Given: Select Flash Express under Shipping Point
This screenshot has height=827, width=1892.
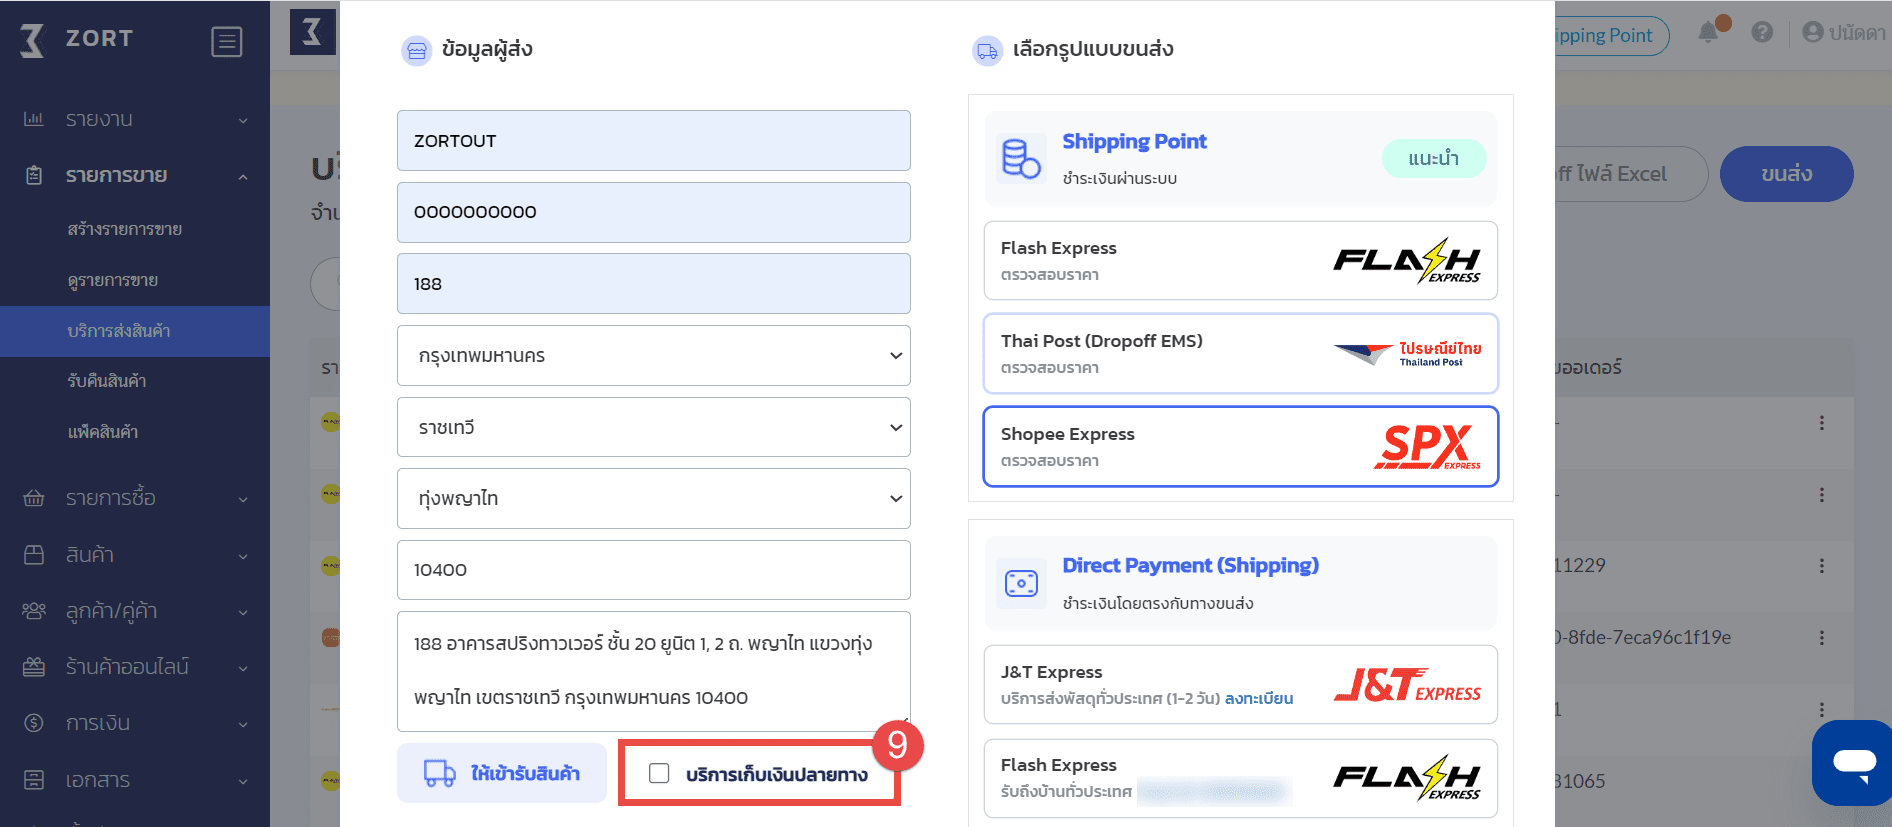Looking at the screenshot, I should coord(1241,260).
